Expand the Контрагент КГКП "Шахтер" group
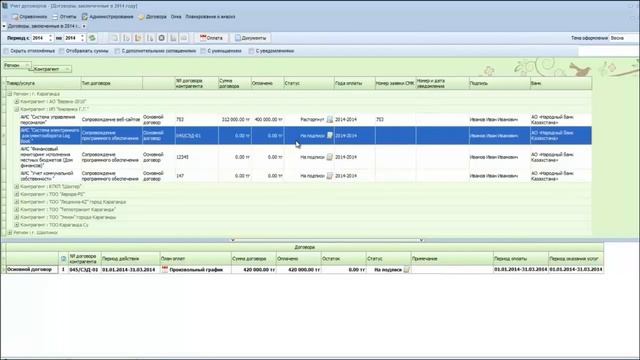This screenshot has width=640, height=360. (17, 187)
